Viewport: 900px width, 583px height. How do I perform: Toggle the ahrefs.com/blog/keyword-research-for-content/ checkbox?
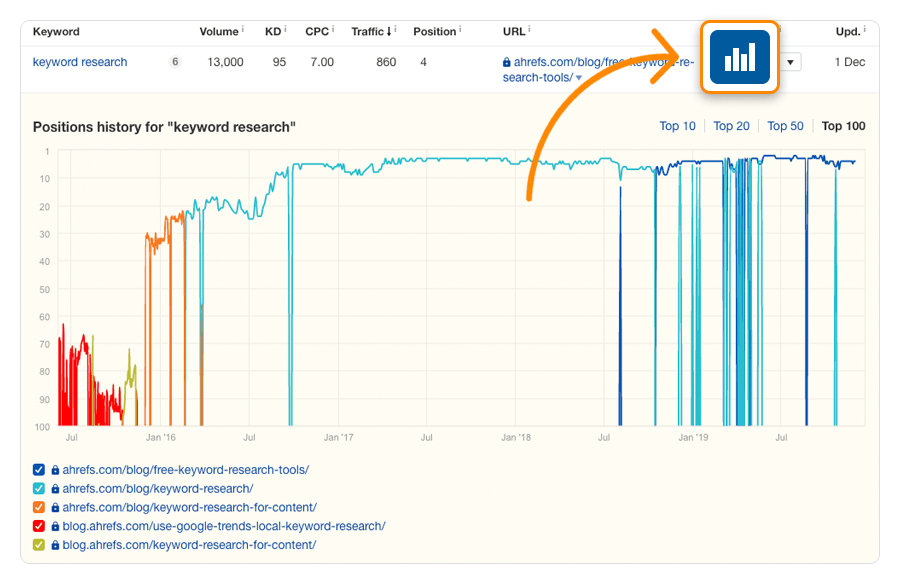point(39,508)
